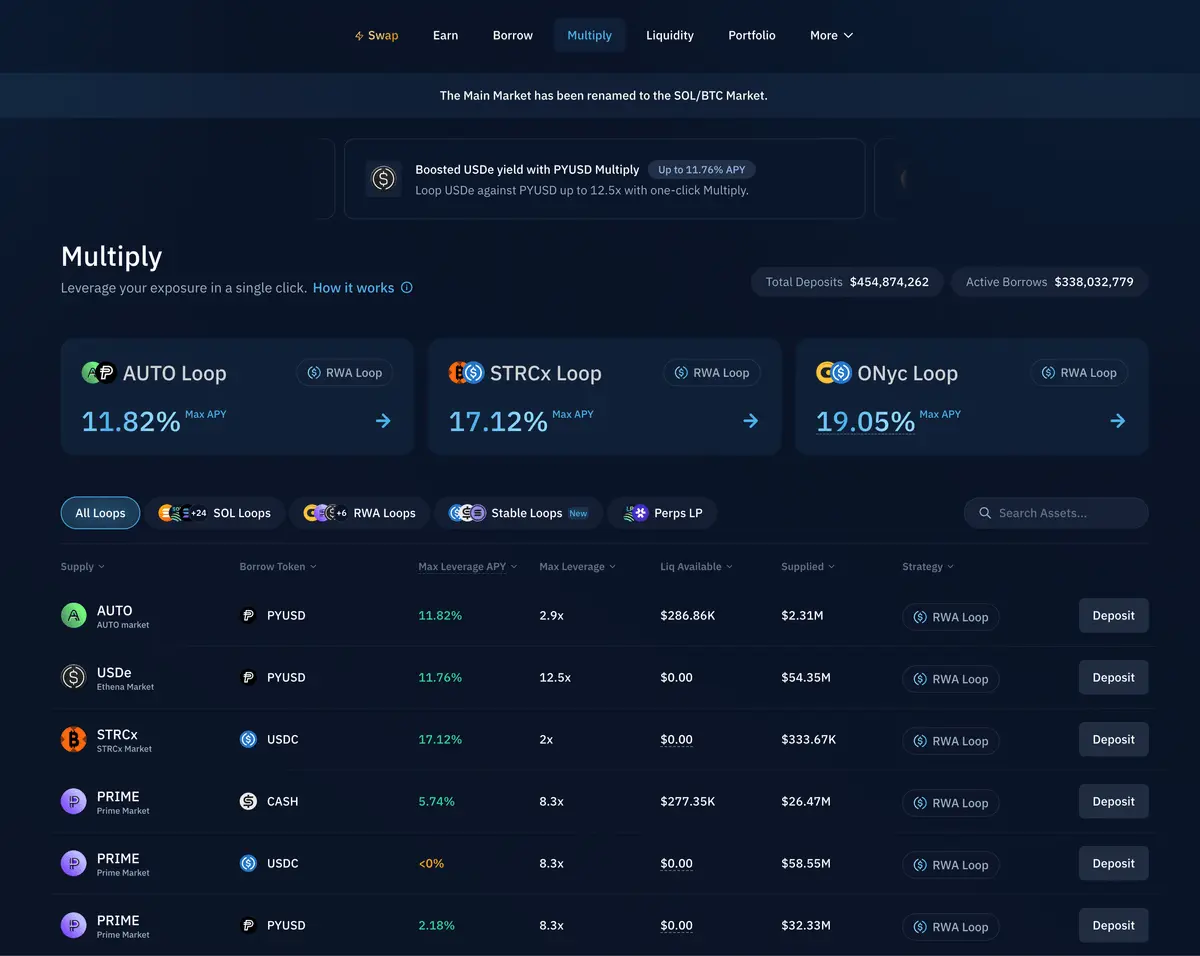
Task: Click the green AUTO token icon in table
Action: [x=74, y=616]
